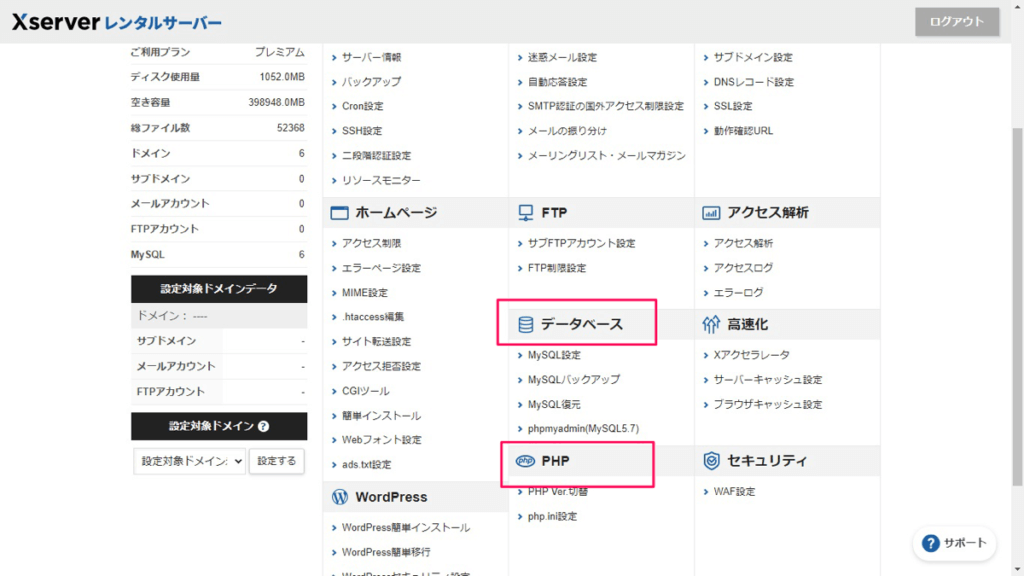Open MySQL設定 link

click(554, 355)
